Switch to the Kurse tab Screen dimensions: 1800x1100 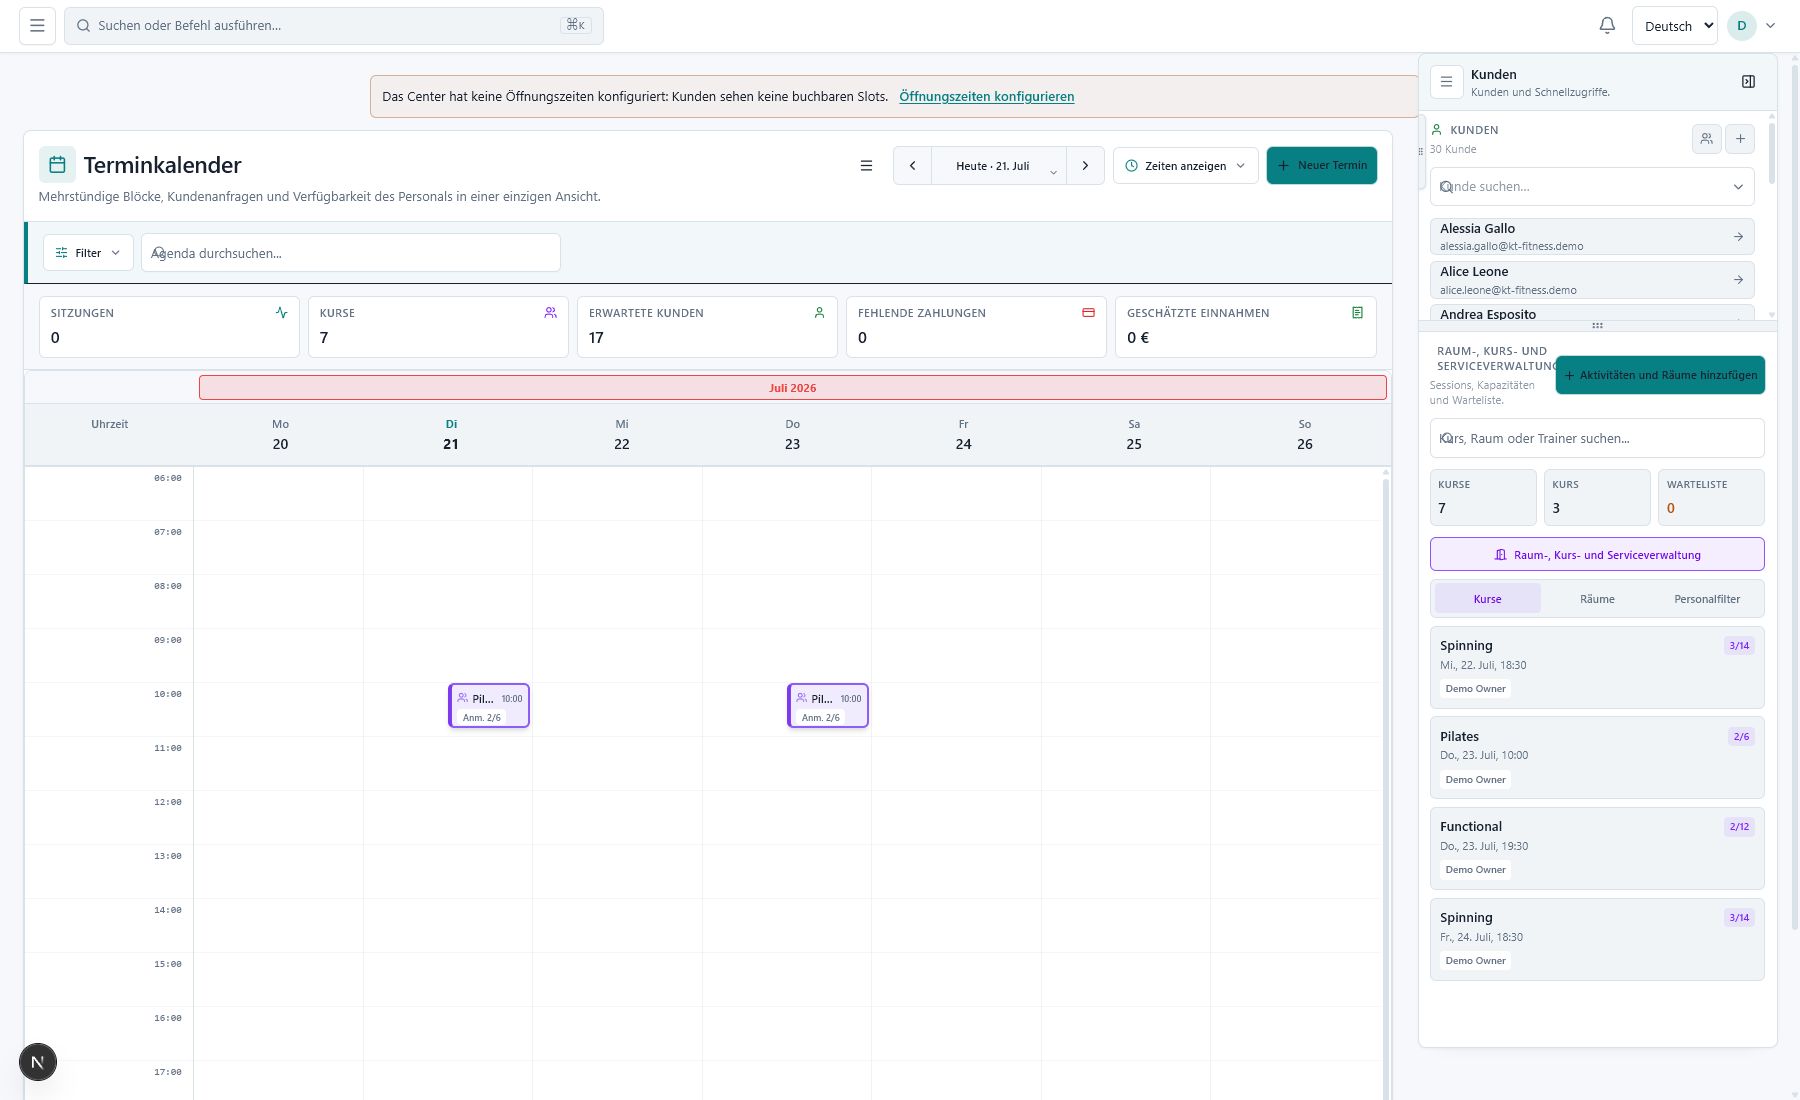[1487, 599]
